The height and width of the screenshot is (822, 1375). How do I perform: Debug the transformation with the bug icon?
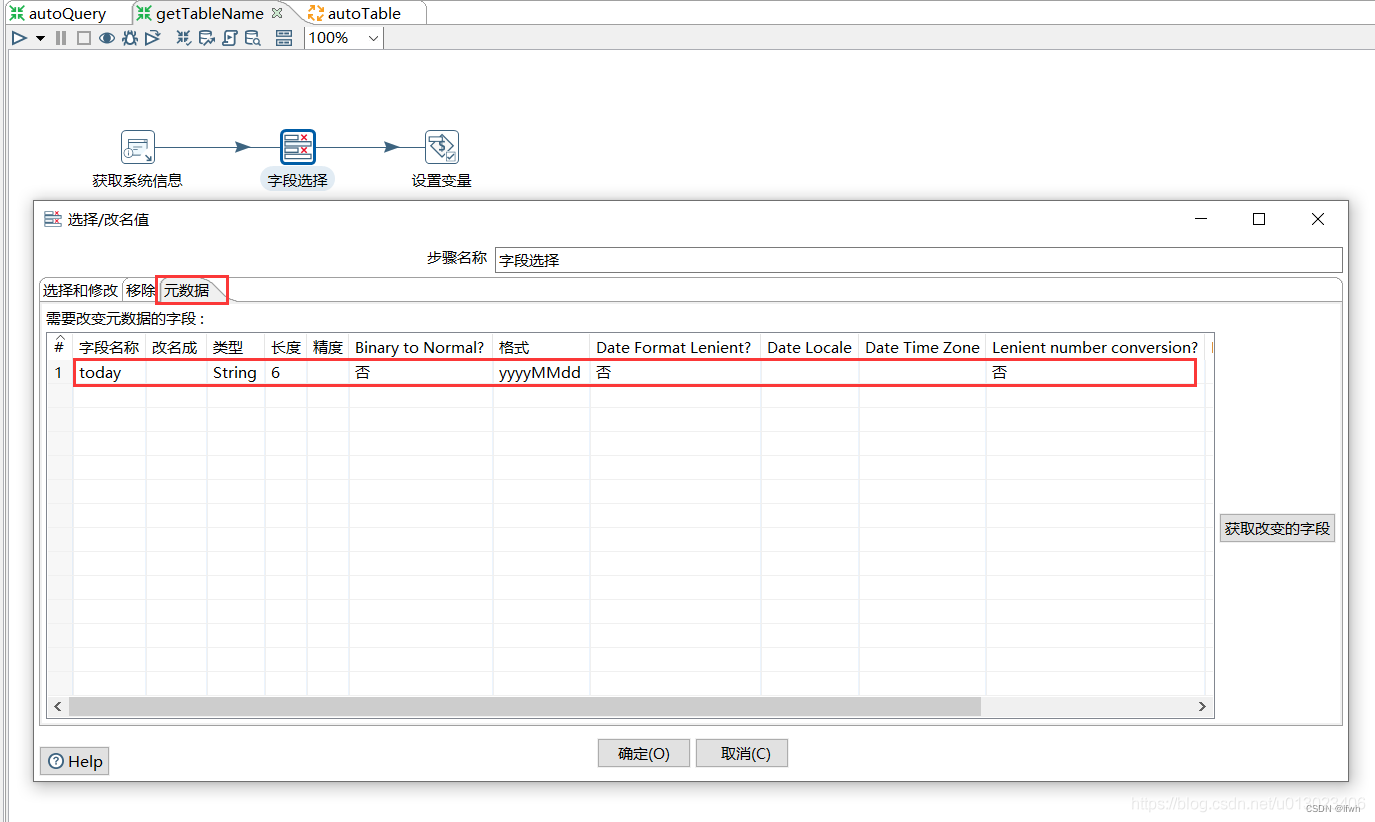130,38
